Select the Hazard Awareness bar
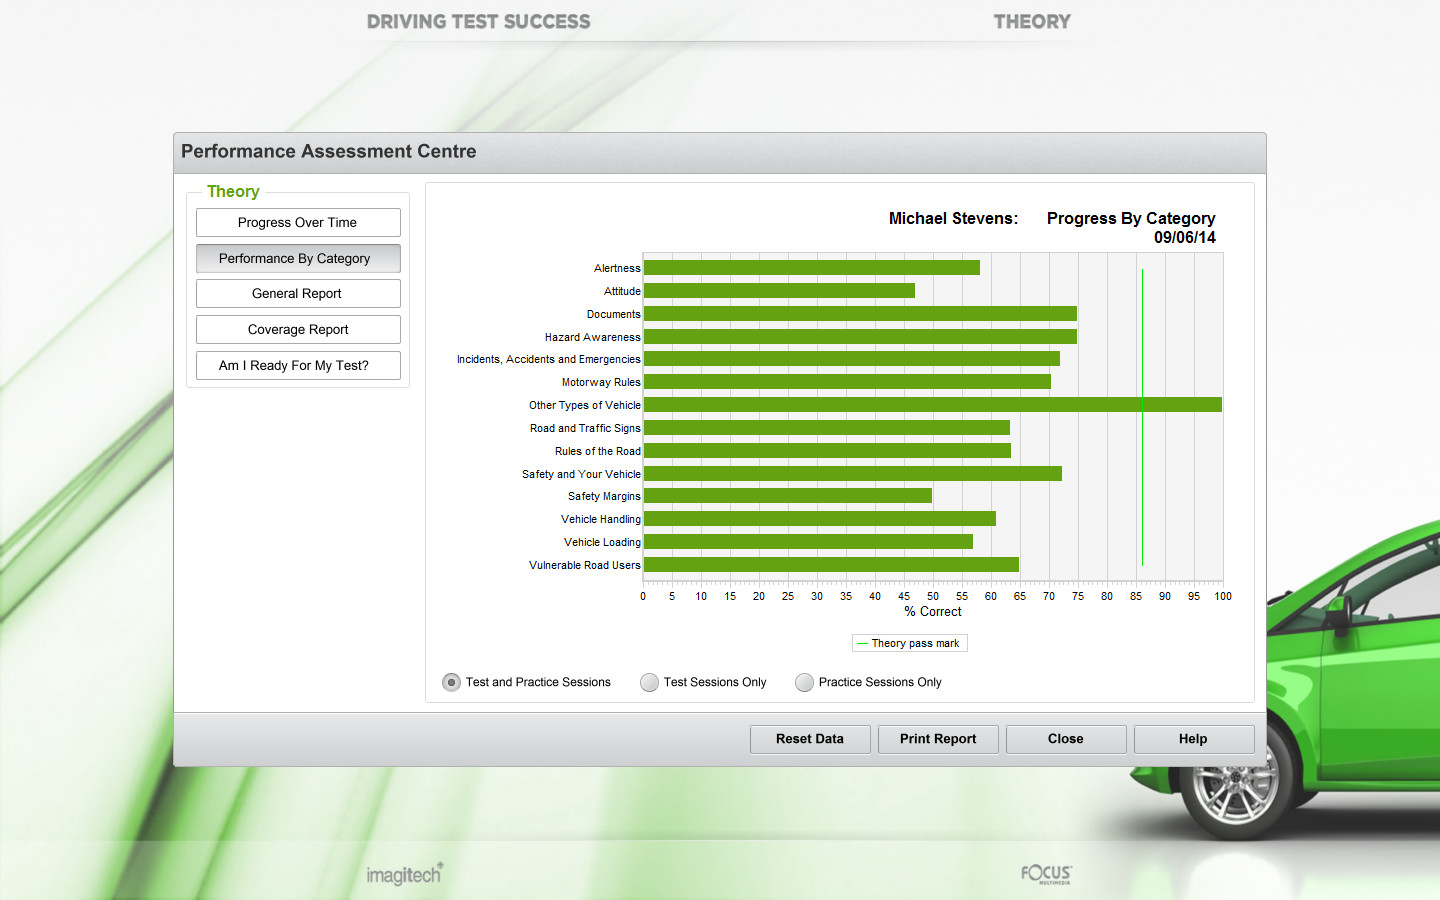This screenshot has height=900, width=1440. [x=860, y=336]
